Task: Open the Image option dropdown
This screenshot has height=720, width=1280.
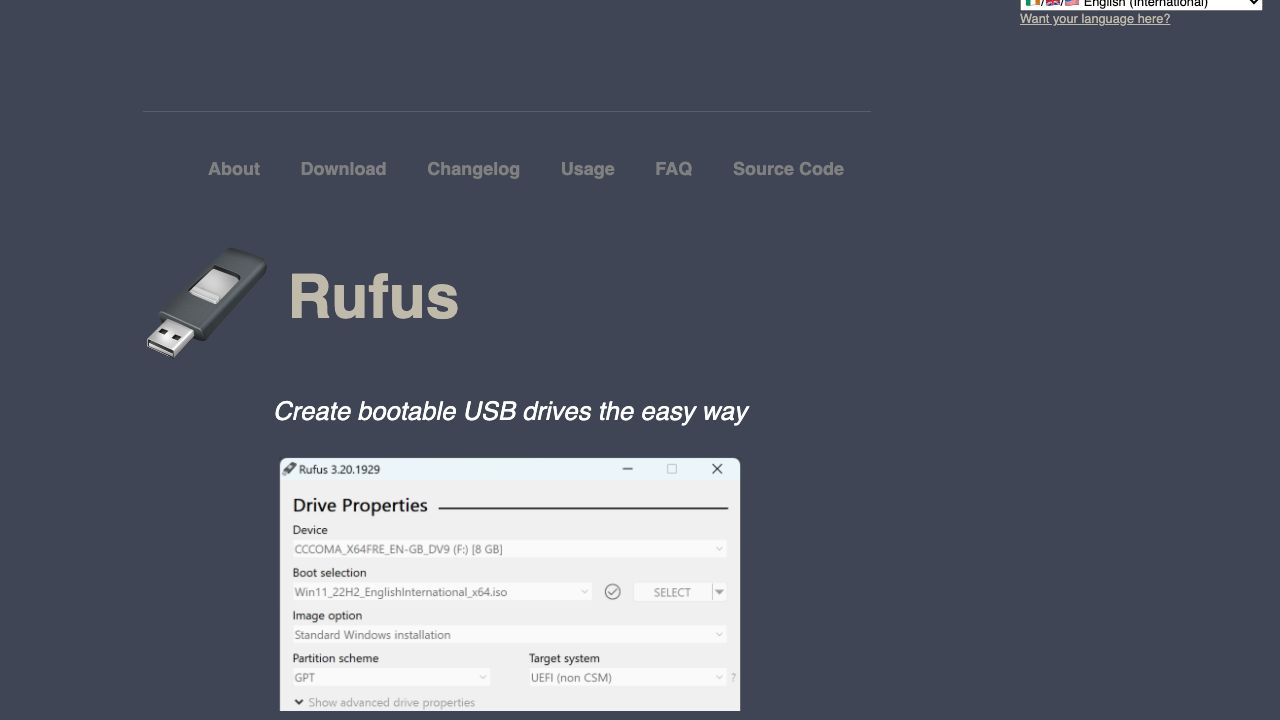Action: [x=509, y=635]
